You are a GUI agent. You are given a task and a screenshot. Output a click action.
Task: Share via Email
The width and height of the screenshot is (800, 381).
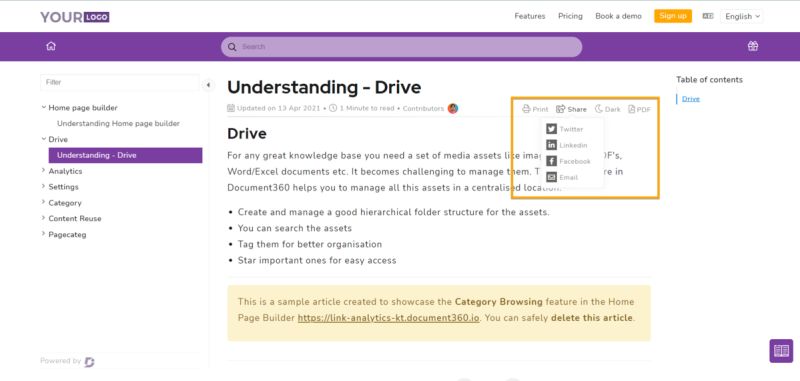pos(562,177)
